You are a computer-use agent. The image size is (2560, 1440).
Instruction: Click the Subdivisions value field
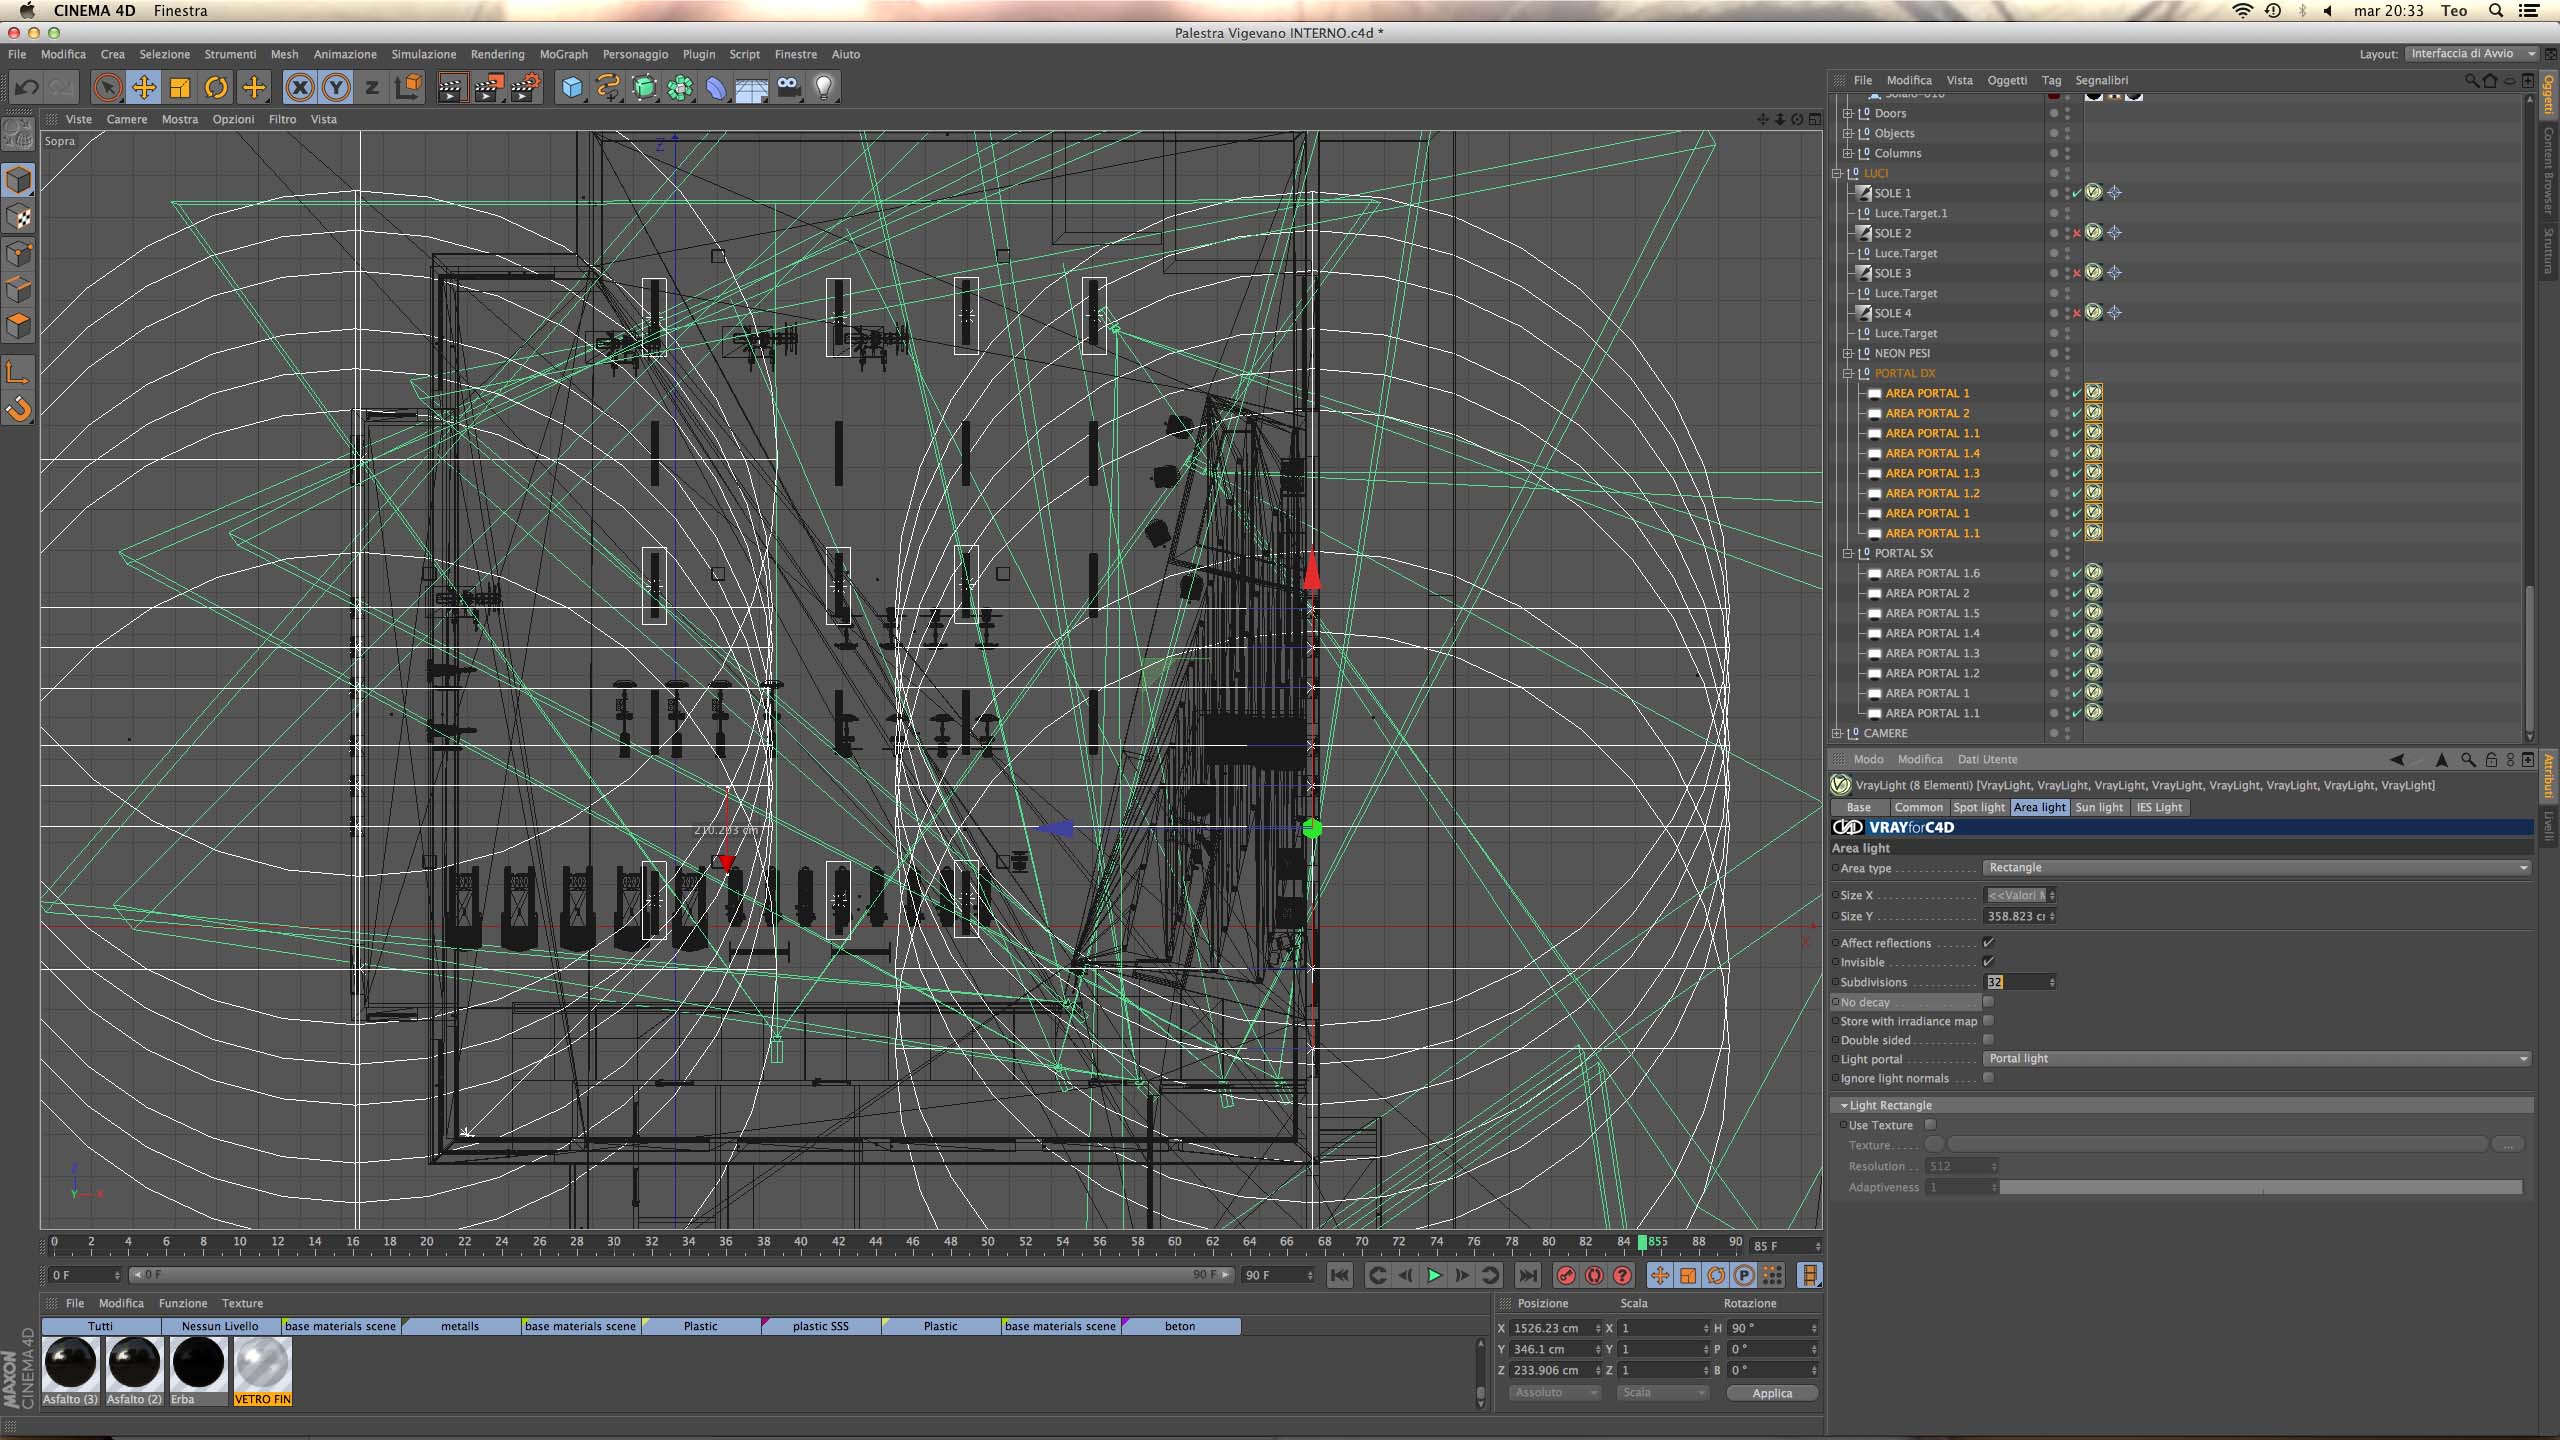(2018, 982)
